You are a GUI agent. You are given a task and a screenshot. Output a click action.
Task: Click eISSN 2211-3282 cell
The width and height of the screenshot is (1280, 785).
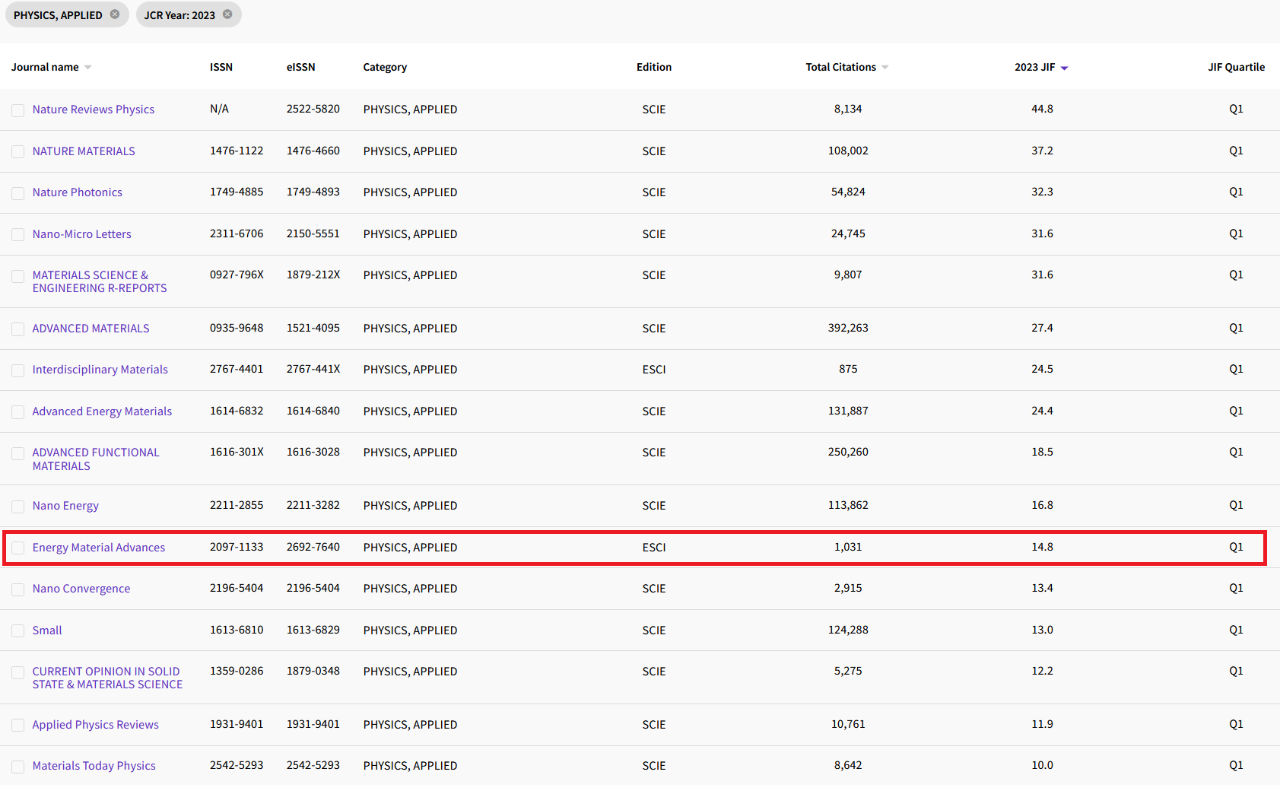[x=313, y=505]
